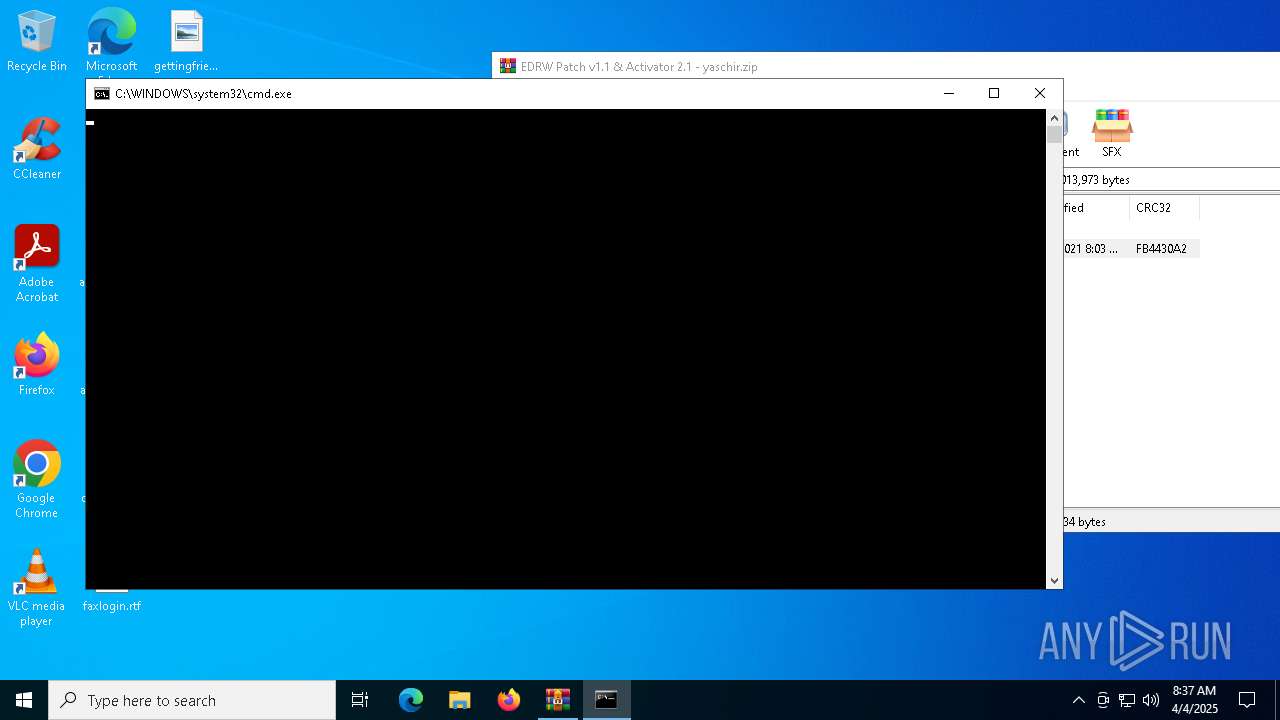Select the FB4430A2 CRC32 cell
1280x720 pixels.
click(1162, 249)
